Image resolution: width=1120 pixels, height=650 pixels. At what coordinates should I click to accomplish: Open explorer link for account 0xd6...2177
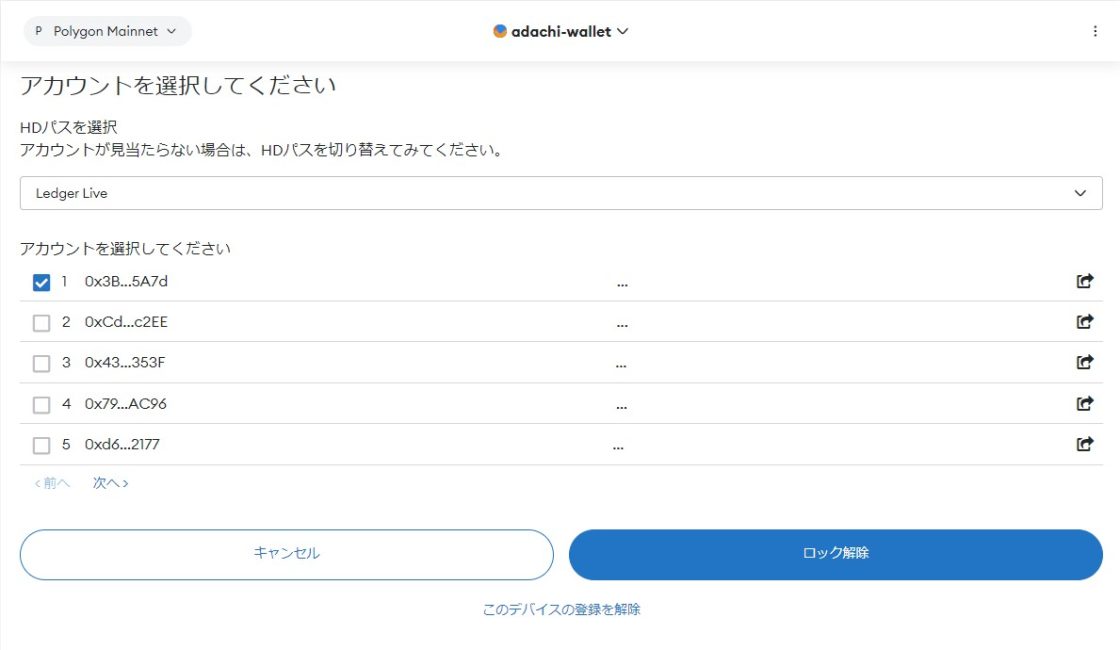click(x=1084, y=444)
